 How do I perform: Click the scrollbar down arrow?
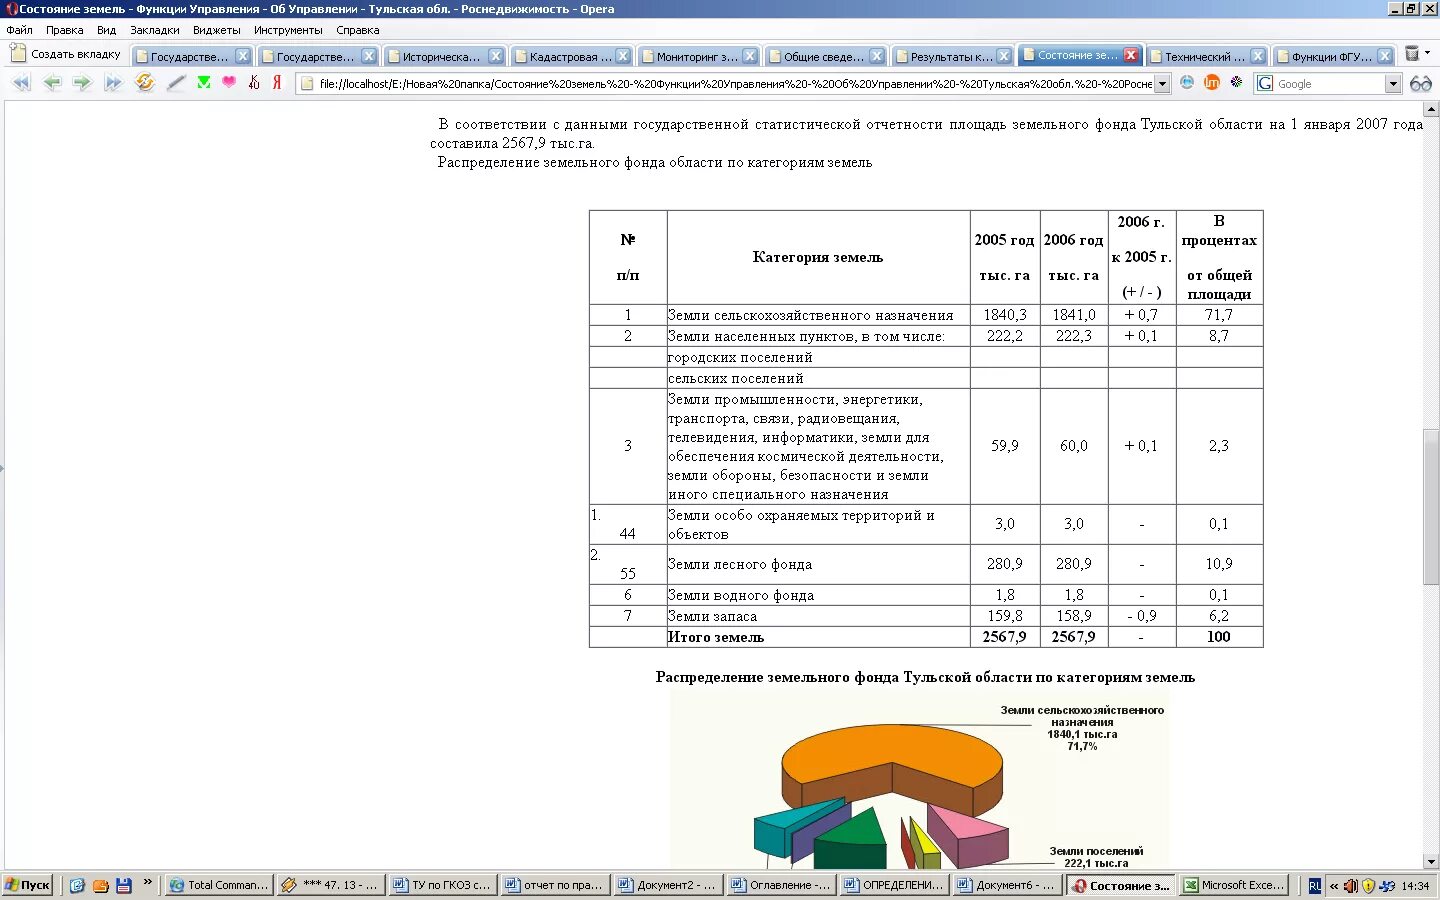[1431, 861]
